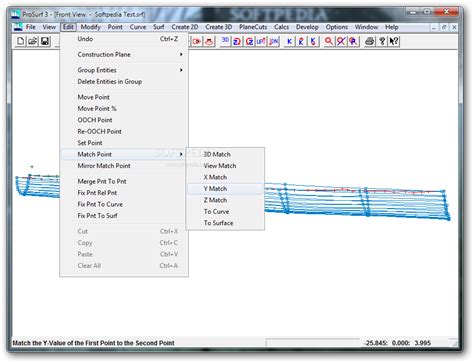474x363 pixels.
Task: Select Mirror Match Point
Action: [124, 166]
